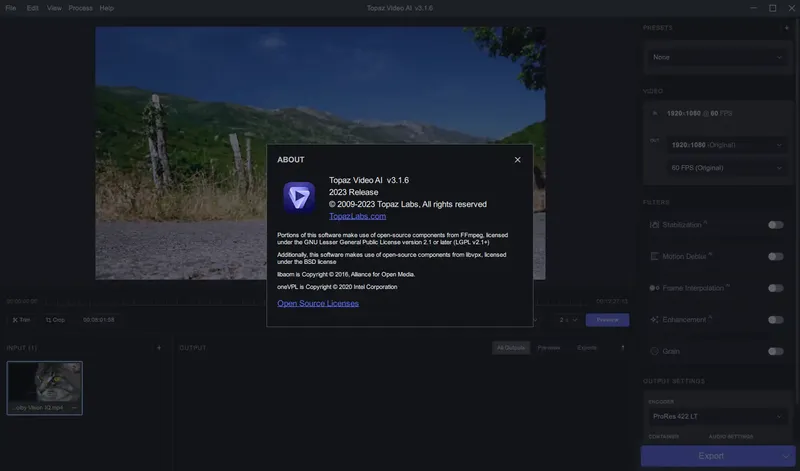Image resolution: width=800 pixels, height=471 pixels.
Task: Open the ProRes 422 LT encoder dropdown
Action: coord(717,416)
